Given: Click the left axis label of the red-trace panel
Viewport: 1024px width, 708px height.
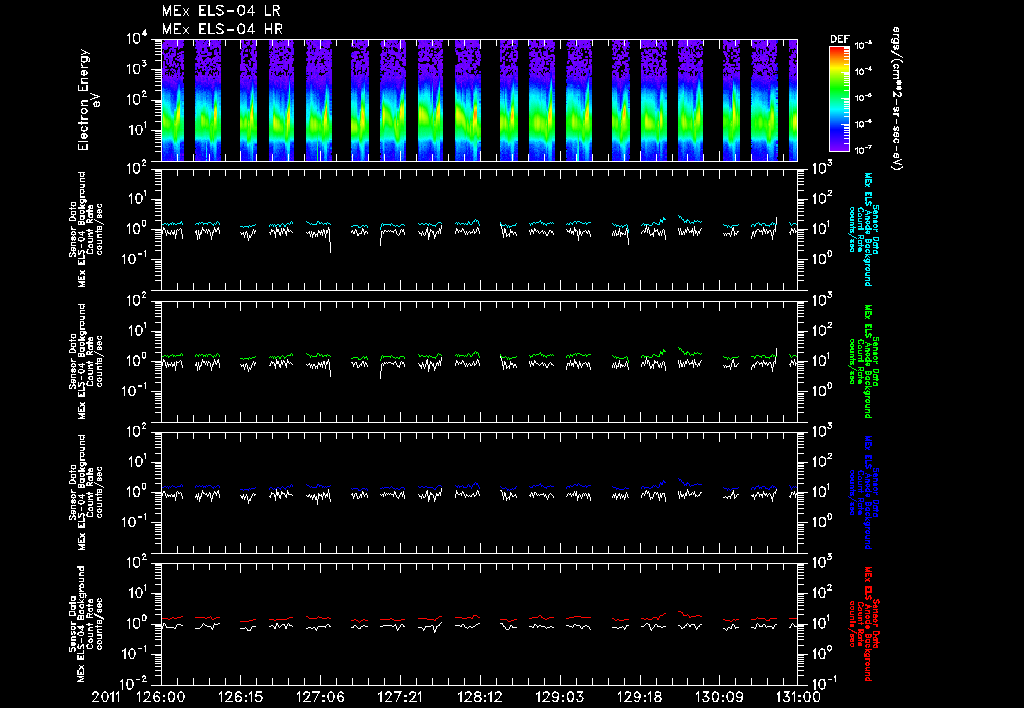Looking at the screenshot, I should (86, 624).
